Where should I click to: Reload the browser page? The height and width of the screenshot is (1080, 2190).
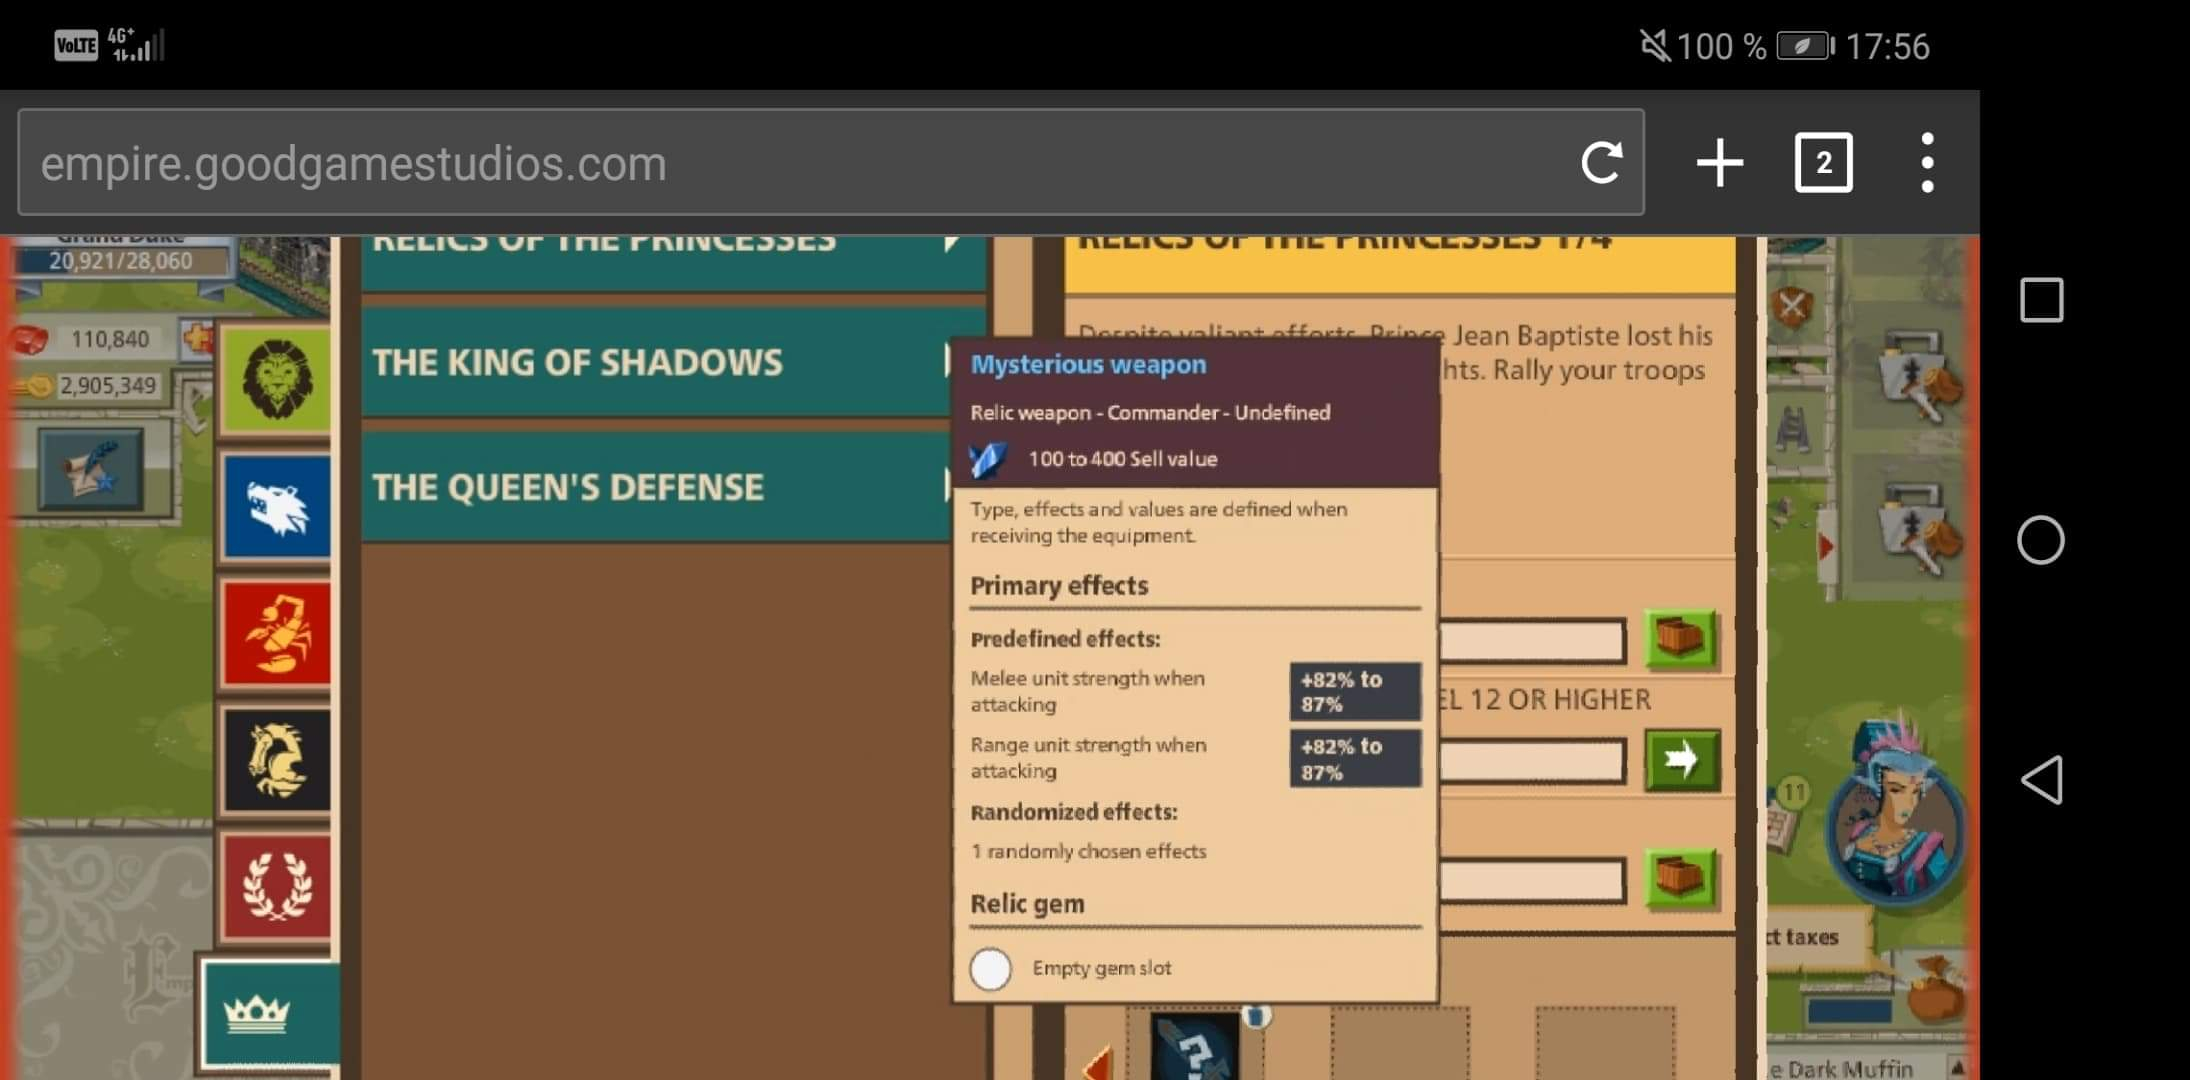[x=1601, y=163]
